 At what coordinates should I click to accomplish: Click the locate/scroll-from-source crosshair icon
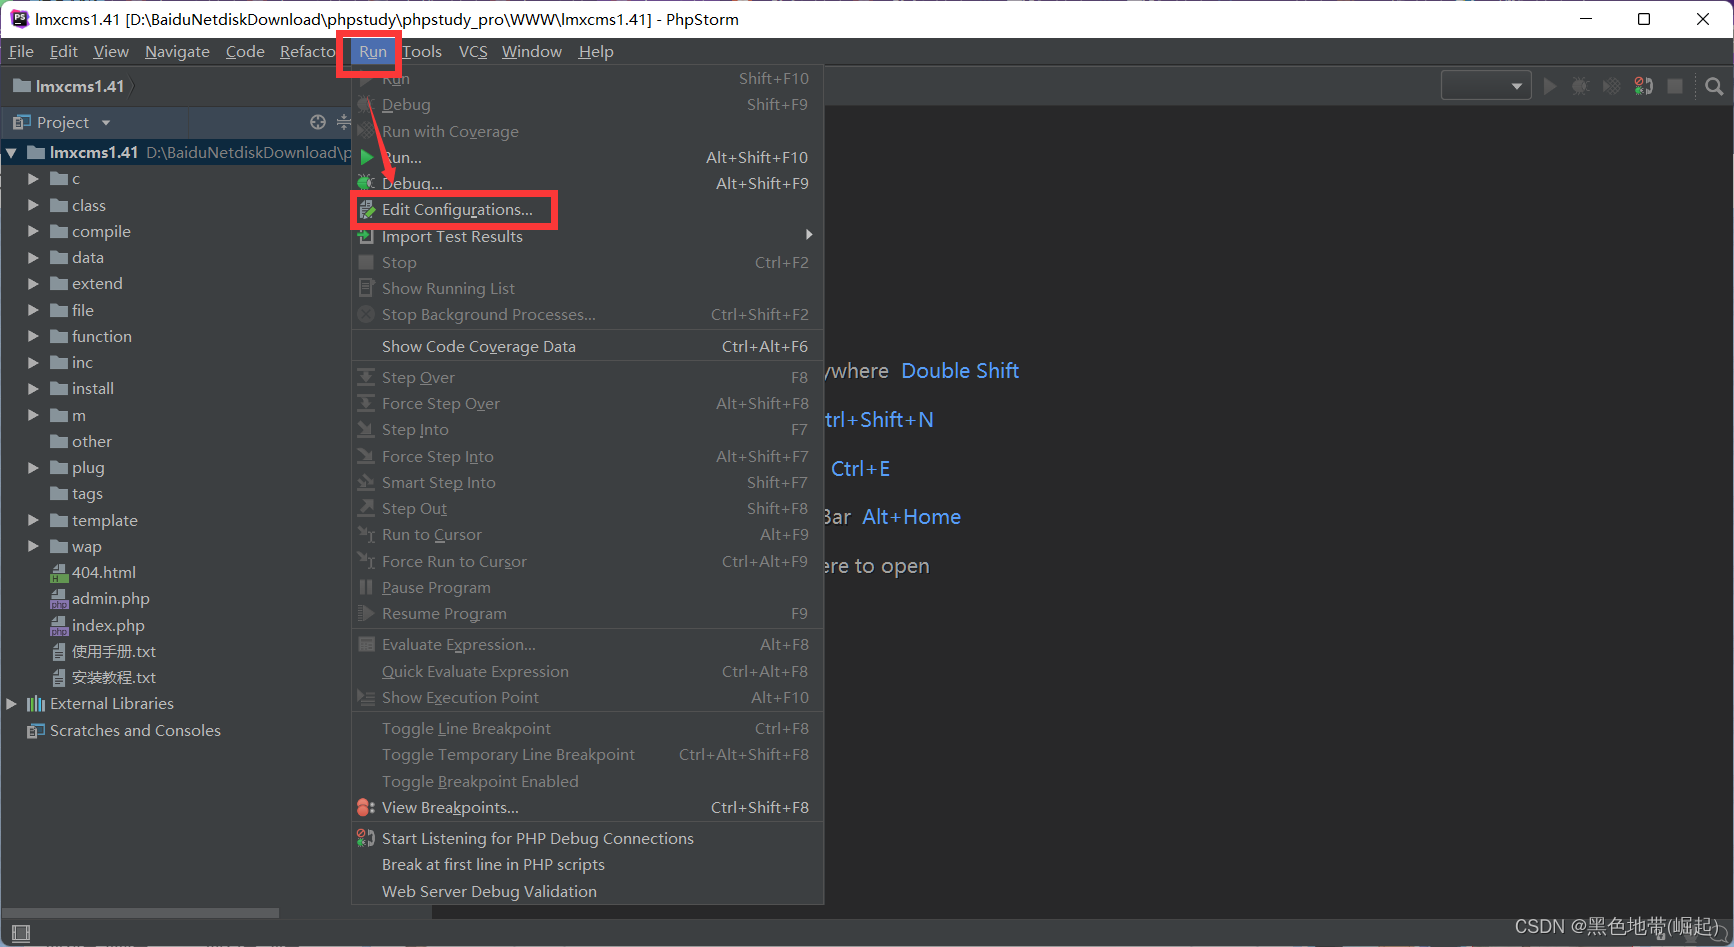click(x=318, y=122)
